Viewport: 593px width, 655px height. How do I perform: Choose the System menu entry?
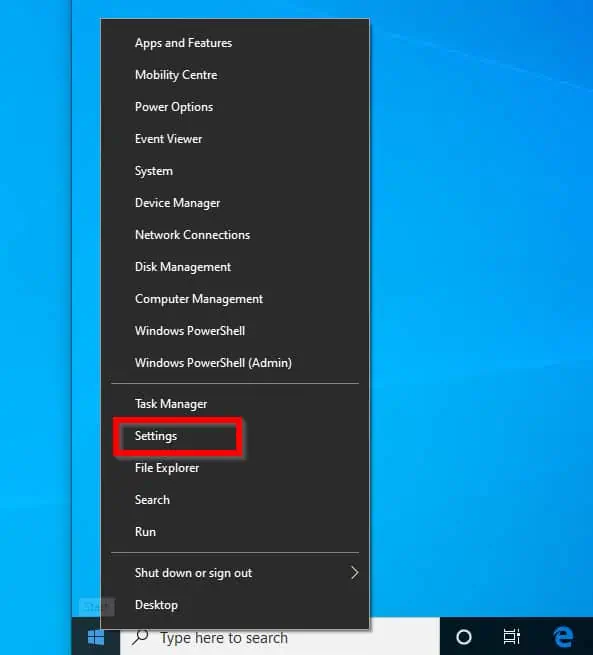235,171
